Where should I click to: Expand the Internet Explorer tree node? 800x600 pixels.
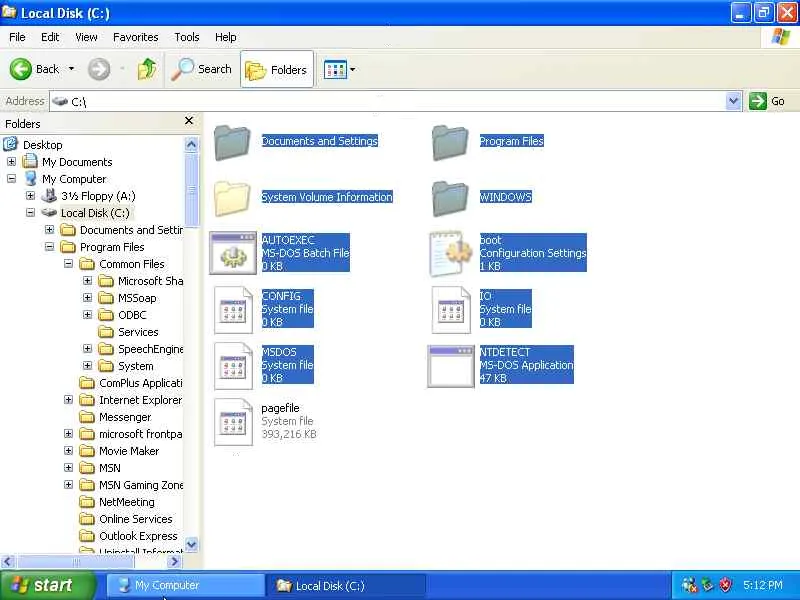(68, 400)
